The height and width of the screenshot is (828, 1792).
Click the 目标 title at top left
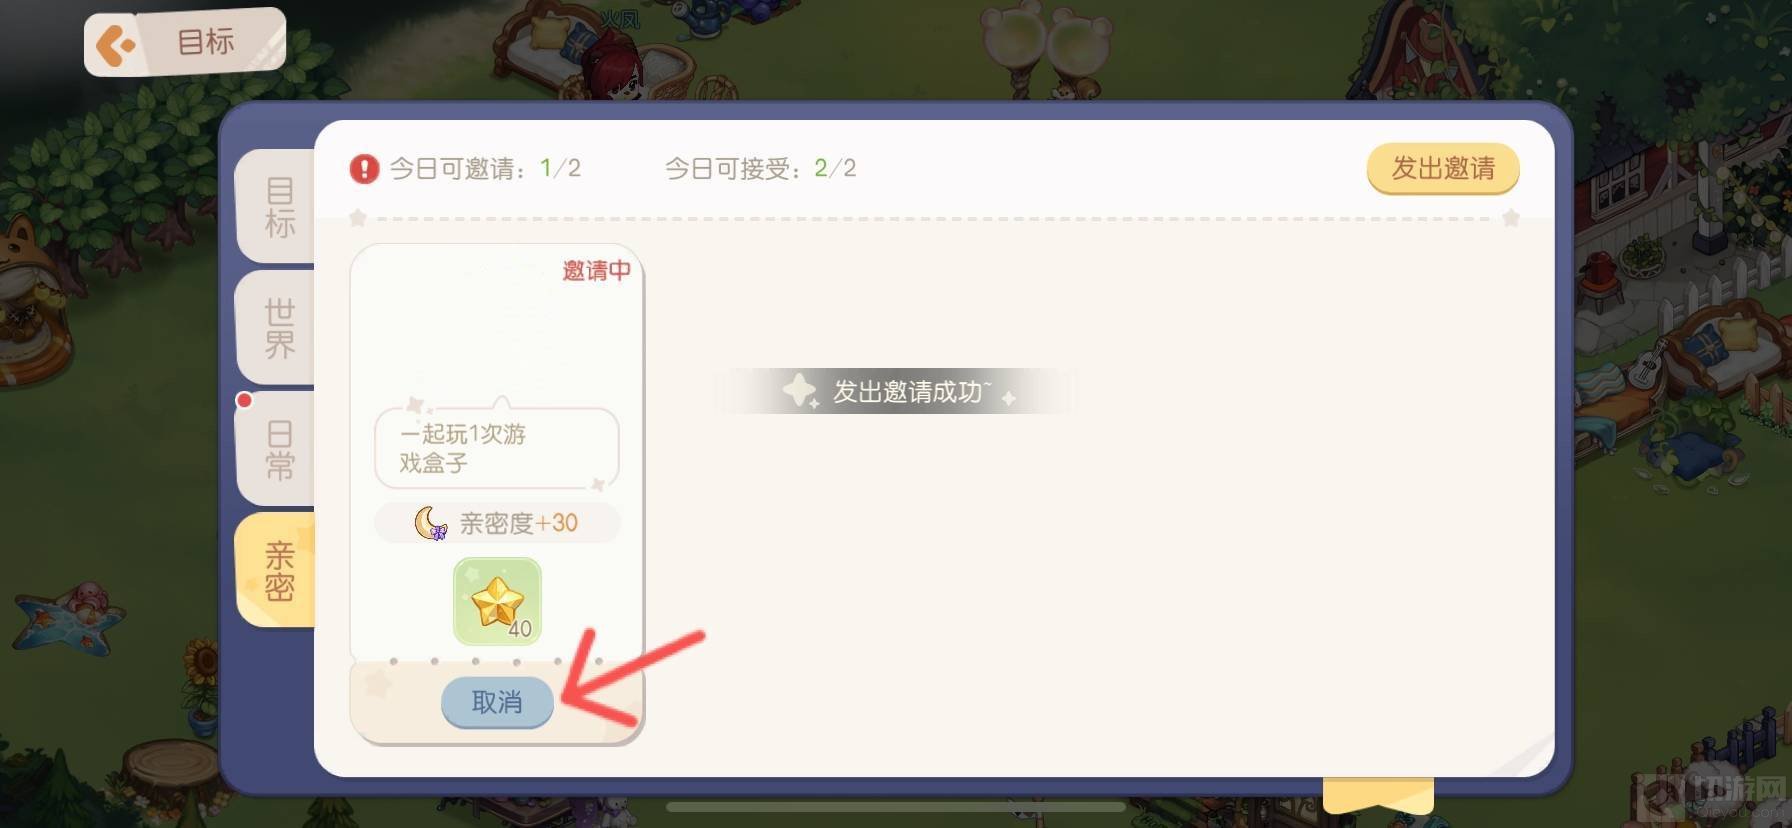click(x=206, y=42)
